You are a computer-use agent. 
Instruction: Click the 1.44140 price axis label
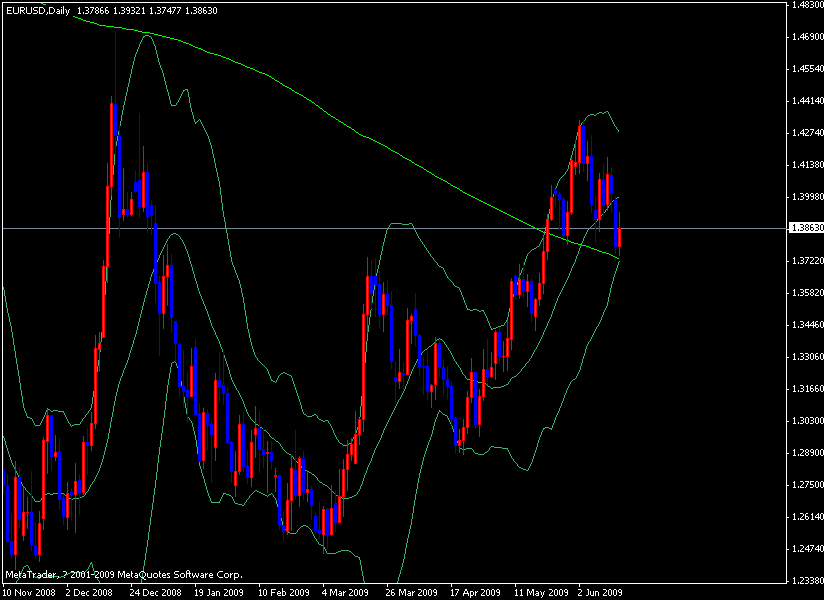[807, 101]
